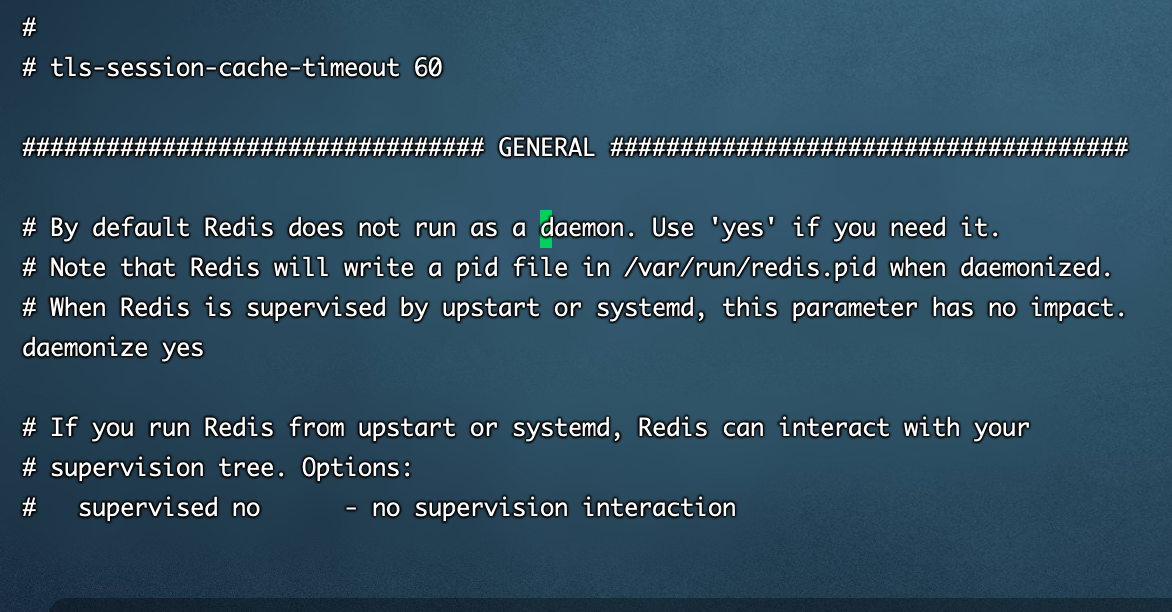
Task: Click the word 'interact' in the comment
Action: 833,427
